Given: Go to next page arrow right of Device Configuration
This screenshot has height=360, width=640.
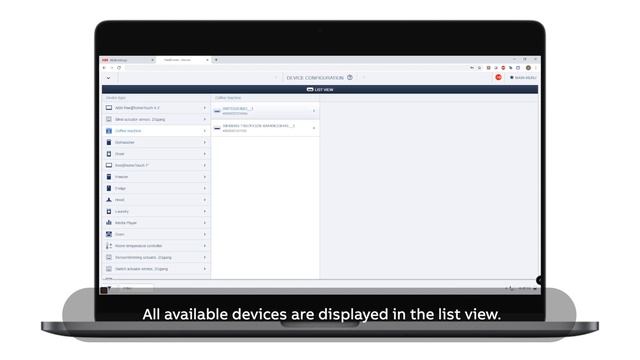Looking at the screenshot, I should [x=364, y=78].
